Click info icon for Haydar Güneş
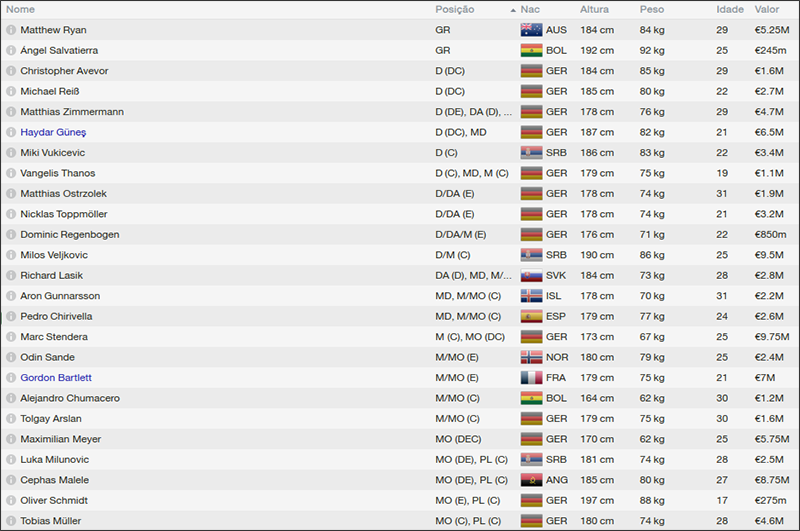800x531 pixels. point(11,132)
